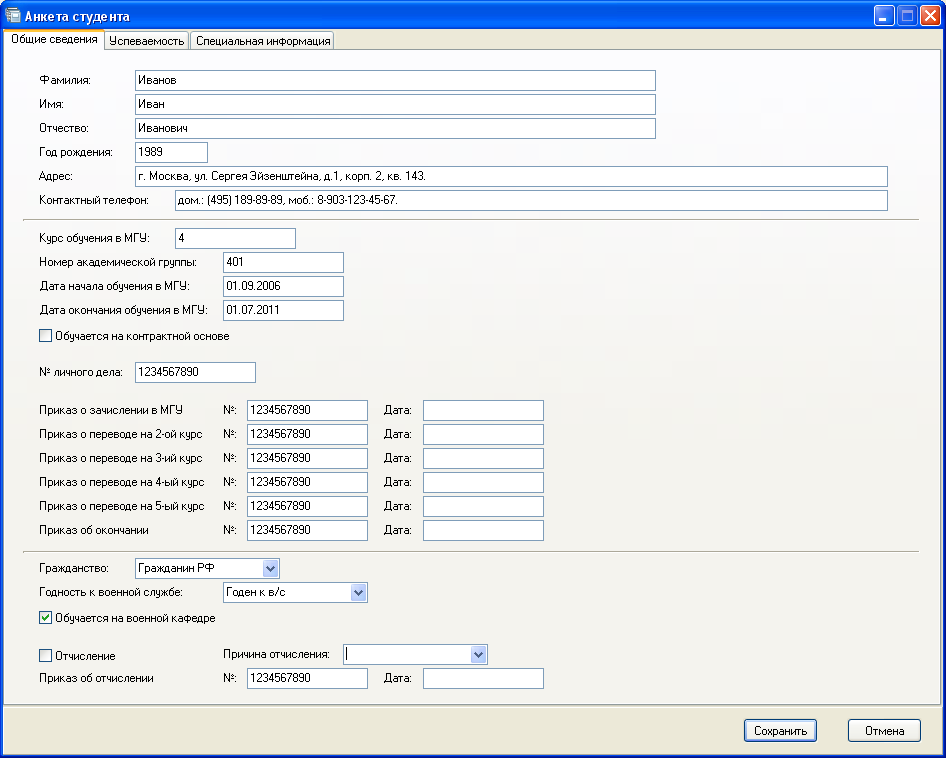Switch to the Успеваемость tab
This screenshot has width=946, height=758.
[x=147, y=41]
